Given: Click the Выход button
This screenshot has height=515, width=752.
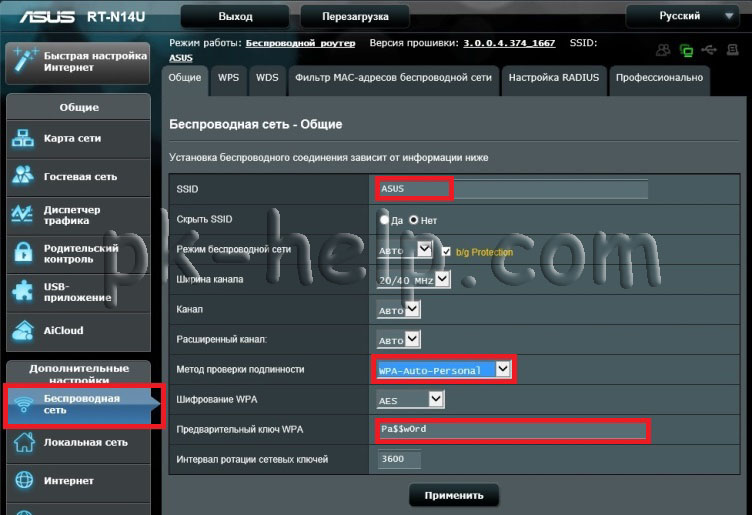Looking at the screenshot, I should click(235, 17).
